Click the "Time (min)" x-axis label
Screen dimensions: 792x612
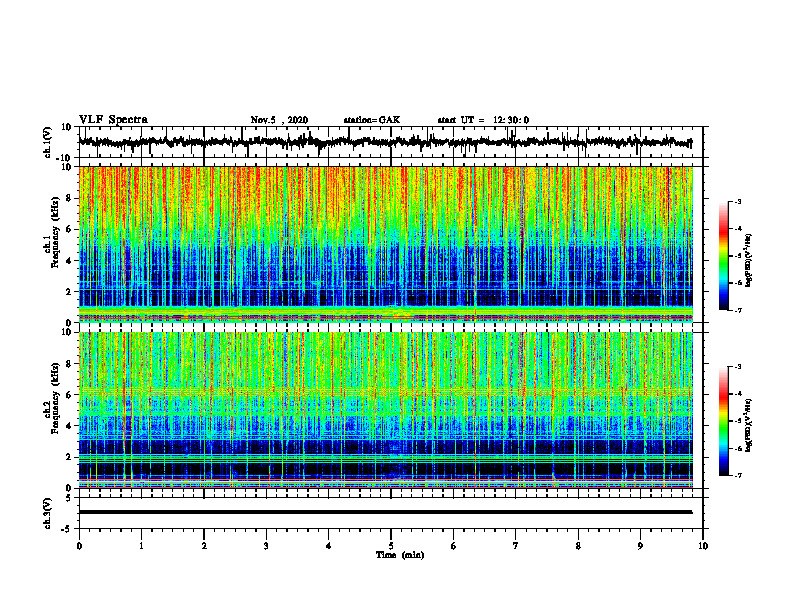[x=400, y=555]
